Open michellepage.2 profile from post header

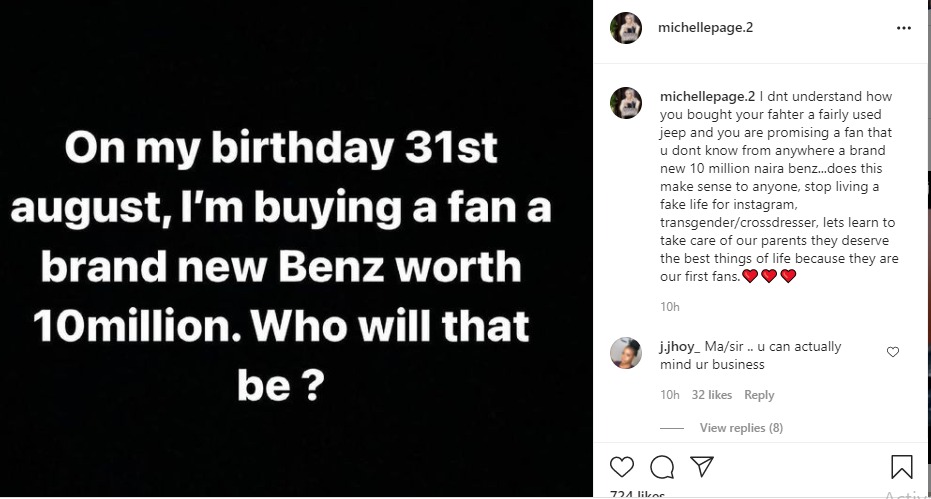705,28
